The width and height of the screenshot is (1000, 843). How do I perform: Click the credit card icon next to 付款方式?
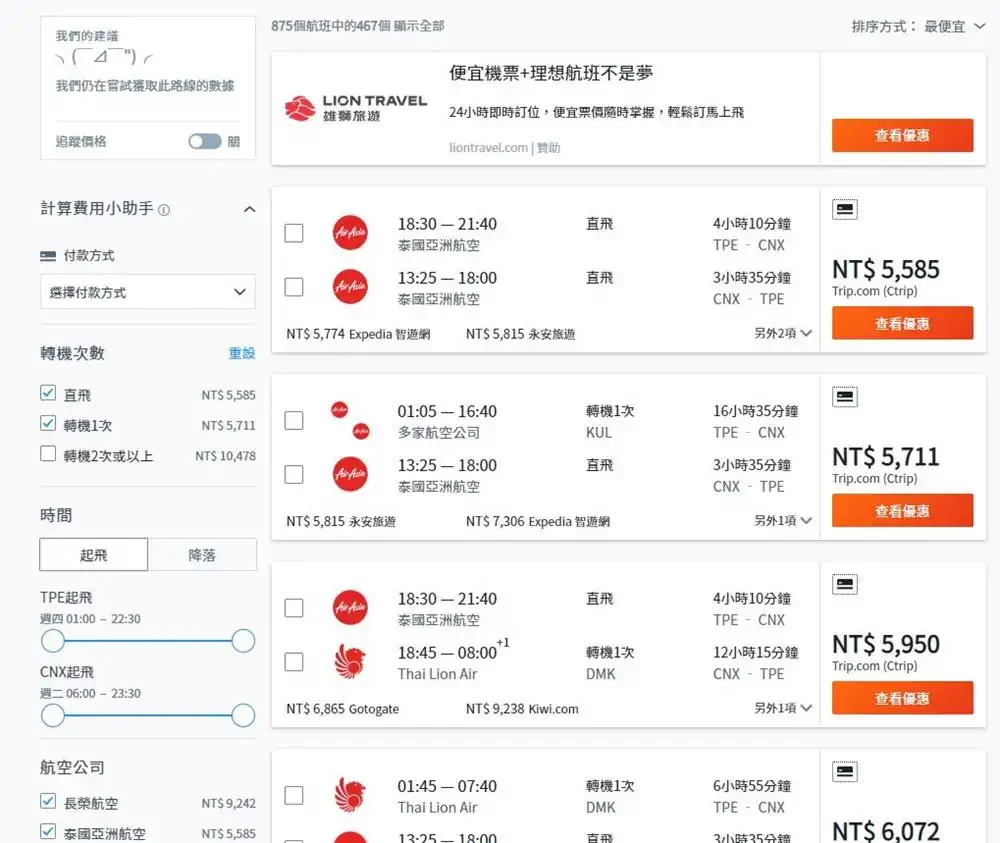point(48,256)
